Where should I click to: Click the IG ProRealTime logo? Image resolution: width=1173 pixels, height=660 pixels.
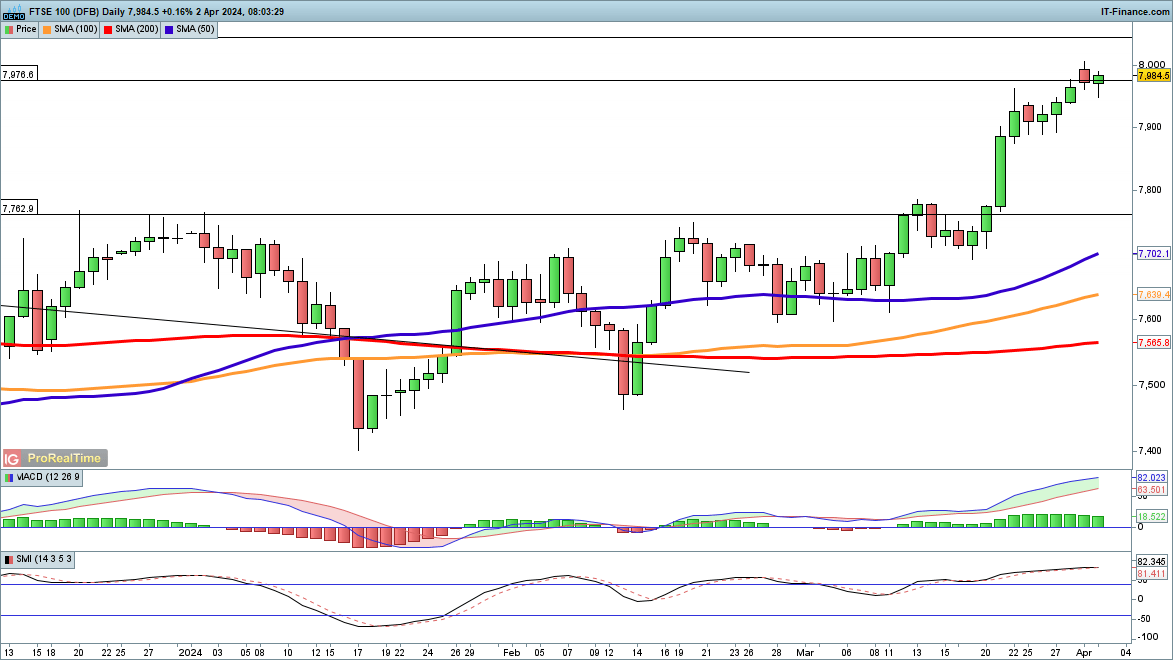(x=53, y=458)
